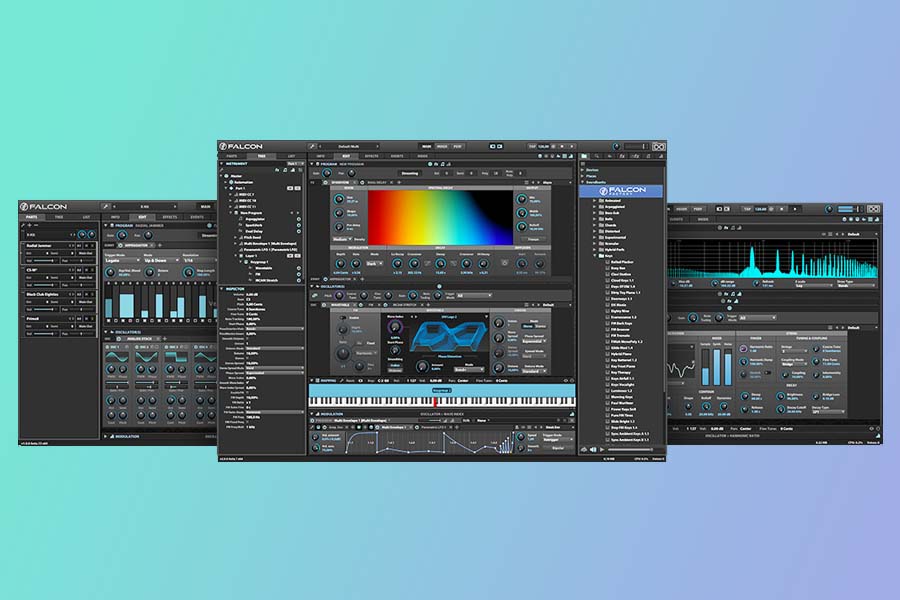Click the wrench icon in left window header
This screenshot has height=600, width=900.
coord(106,206)
